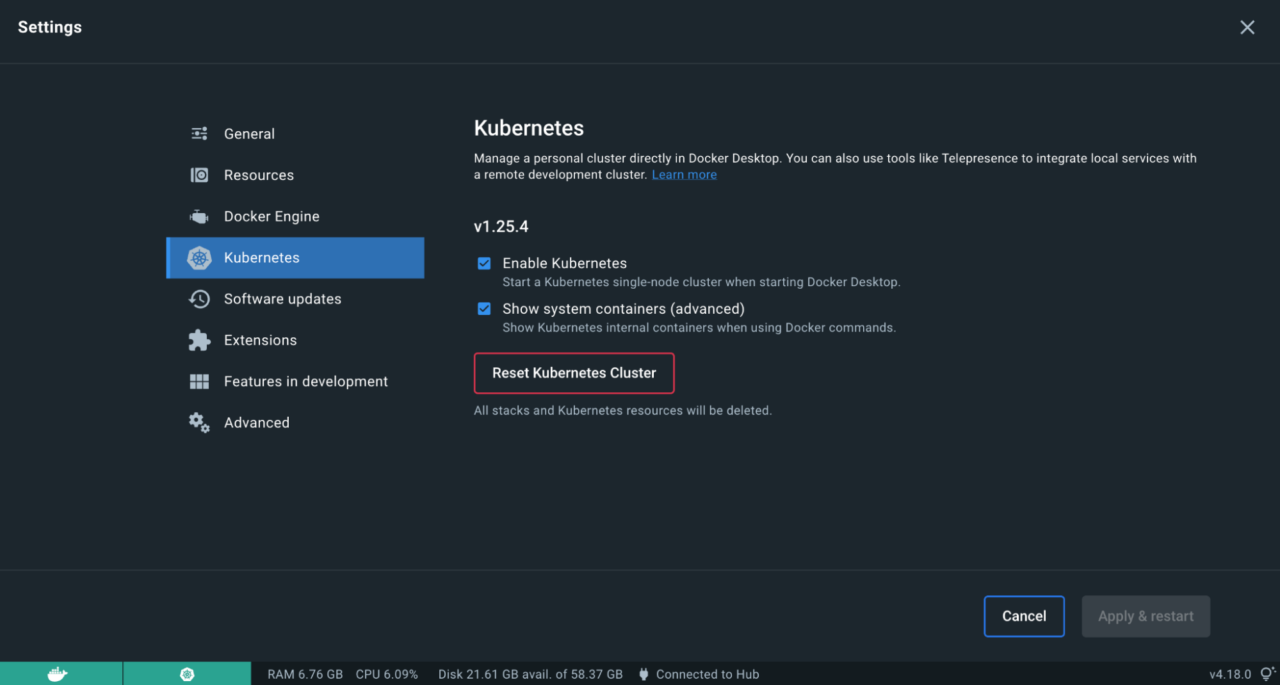
Task: Click the disk usage stat in status bar
Action: pos(530,673)
